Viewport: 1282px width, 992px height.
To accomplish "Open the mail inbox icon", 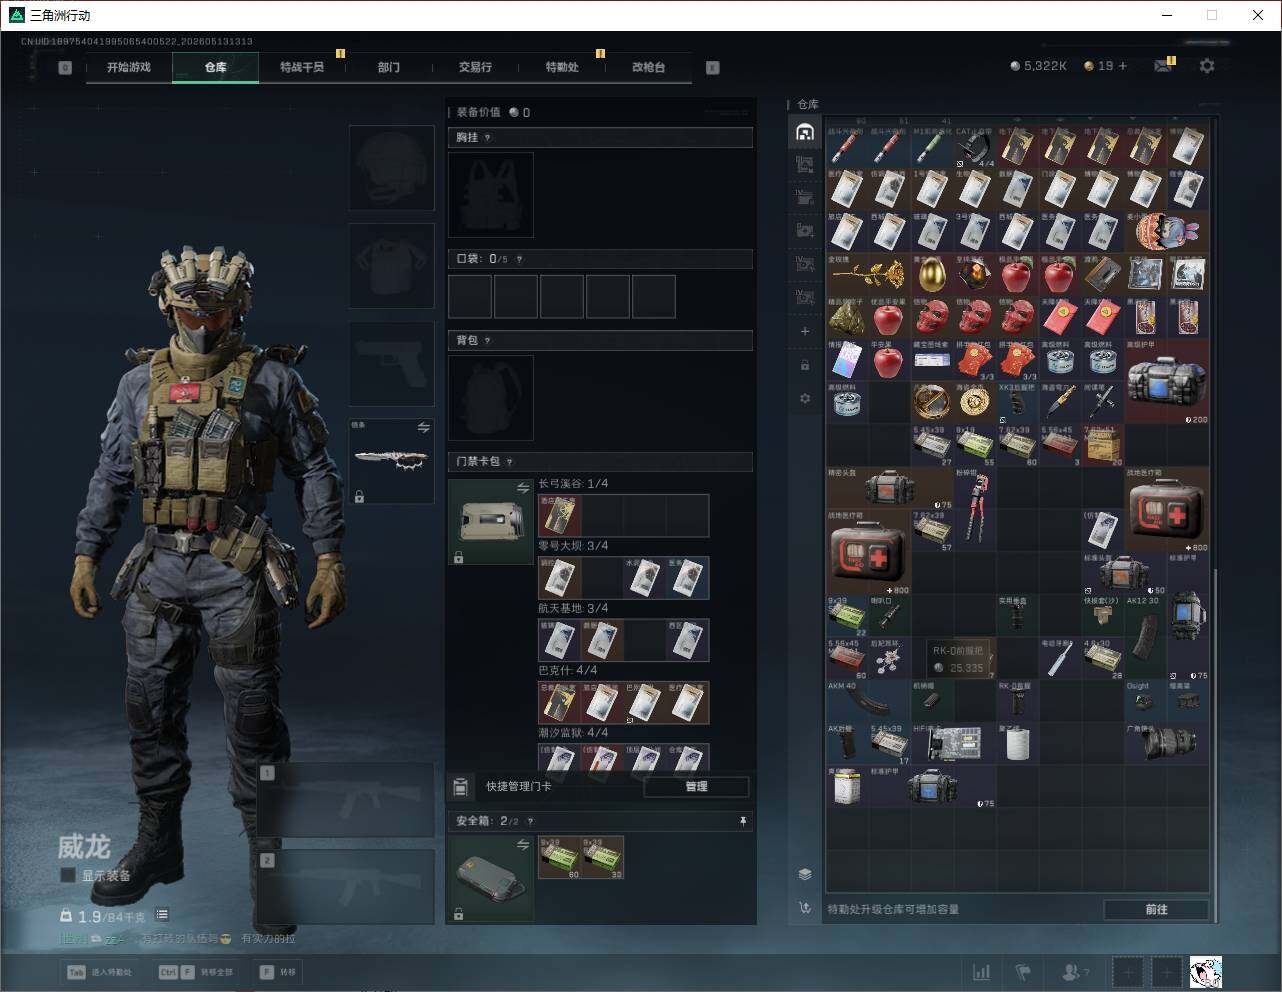I will click(1163, 66).
